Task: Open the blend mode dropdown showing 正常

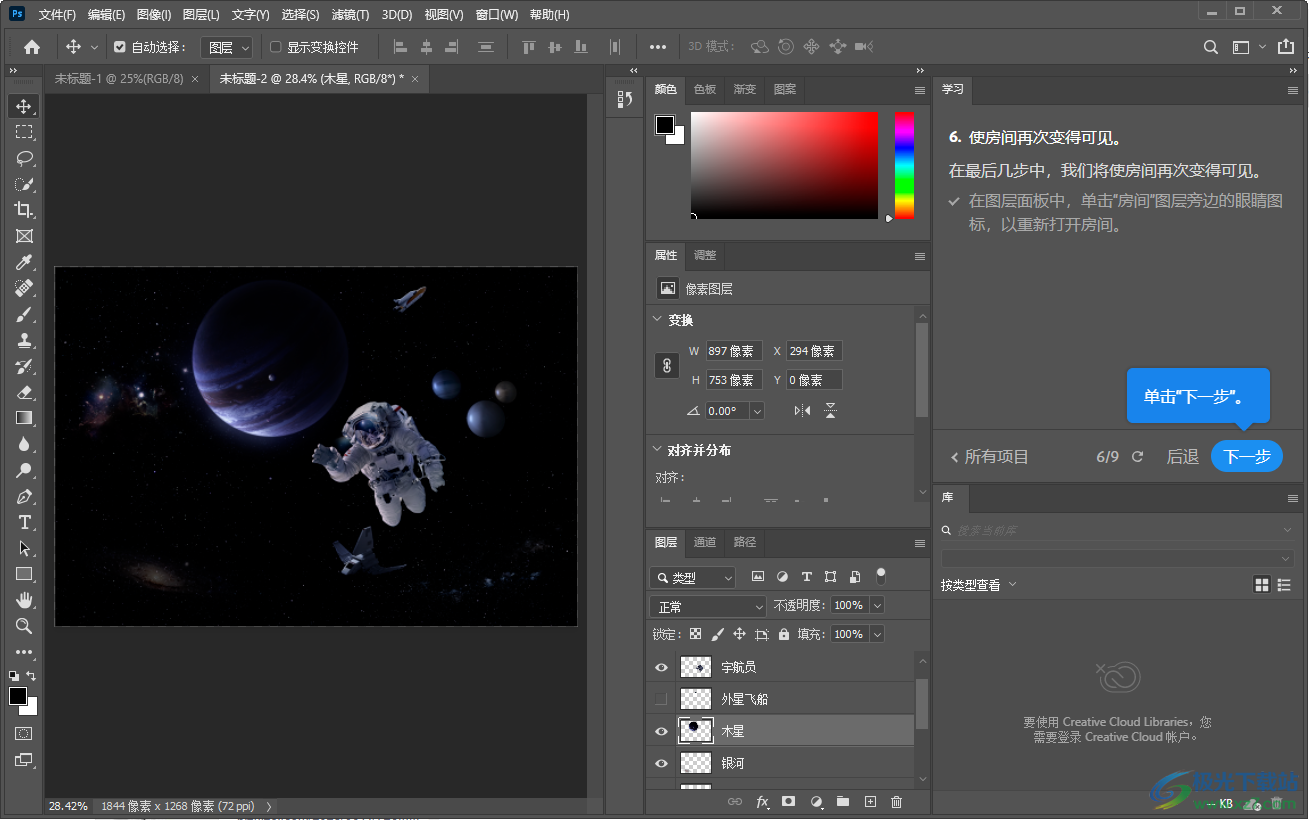Action: point(707,605)
